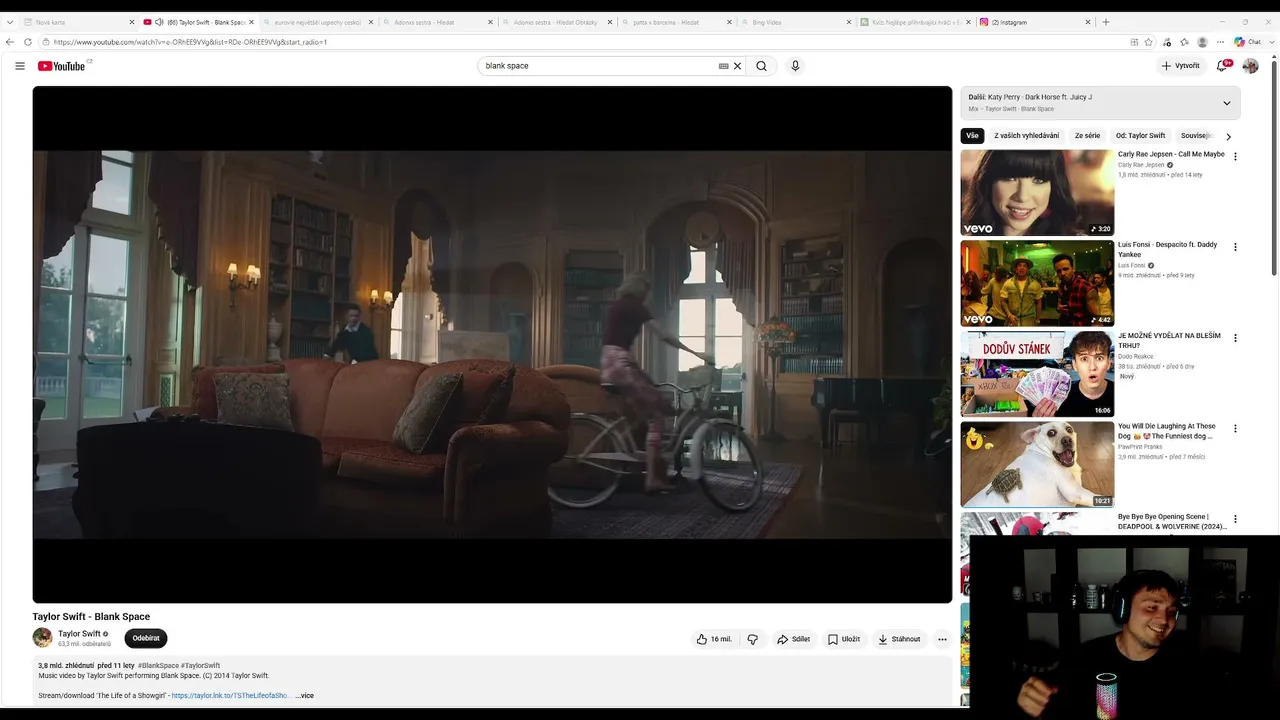Open the Carly Rae Jepsen video thumbnail

click(x=1037, y=193)
